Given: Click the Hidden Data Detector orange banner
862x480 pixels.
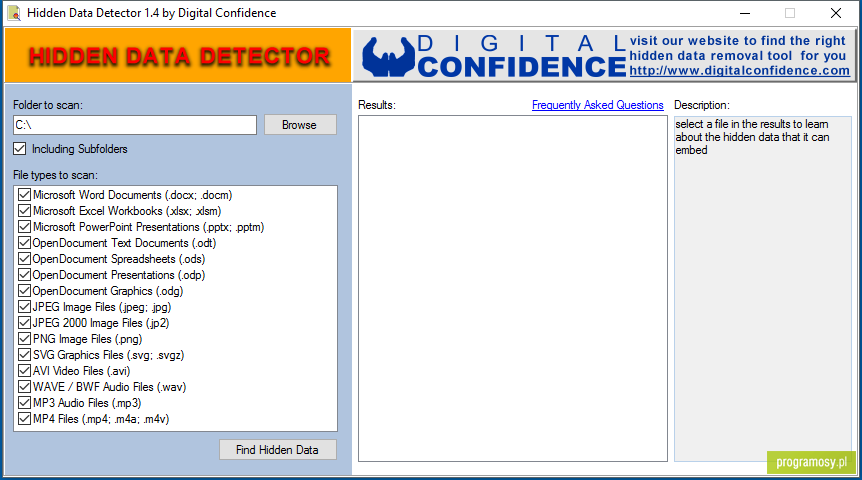Looking at the screenshot, I should click(x=178, y=56).
